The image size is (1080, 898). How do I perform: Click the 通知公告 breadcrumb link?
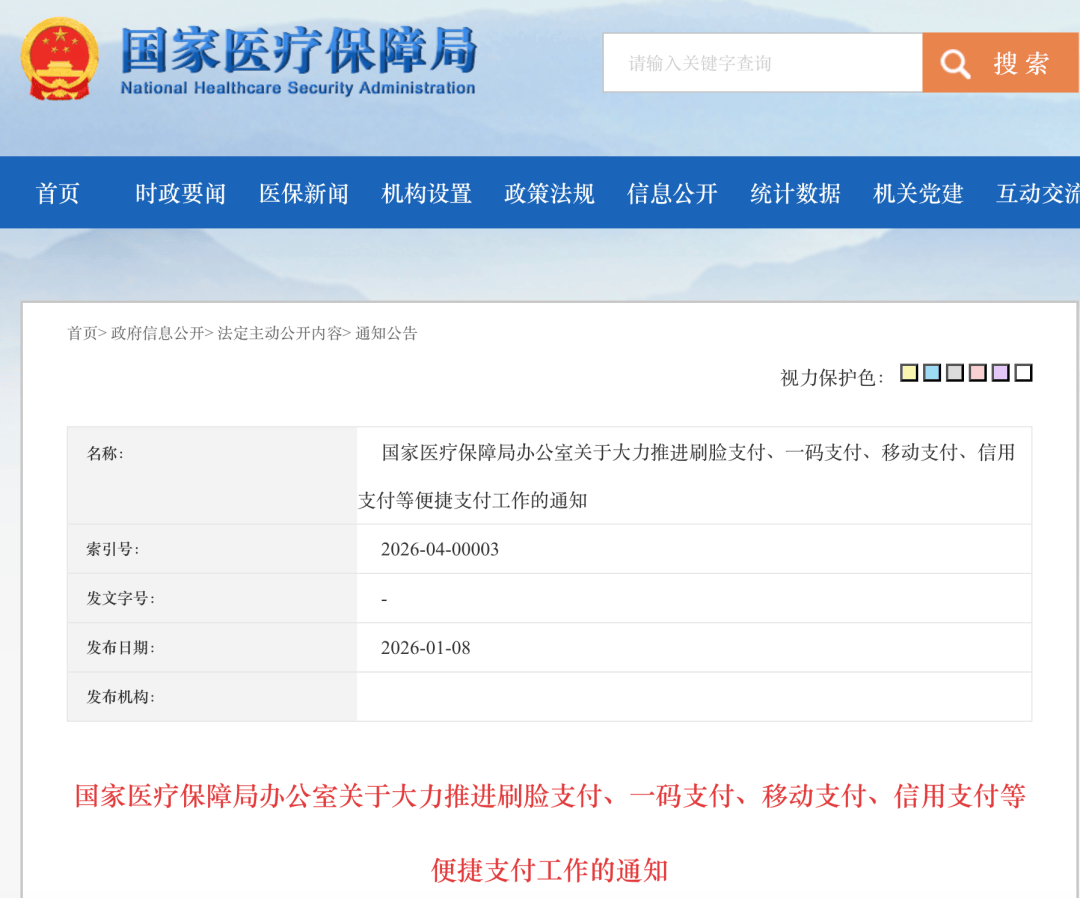tap(387, 333)
